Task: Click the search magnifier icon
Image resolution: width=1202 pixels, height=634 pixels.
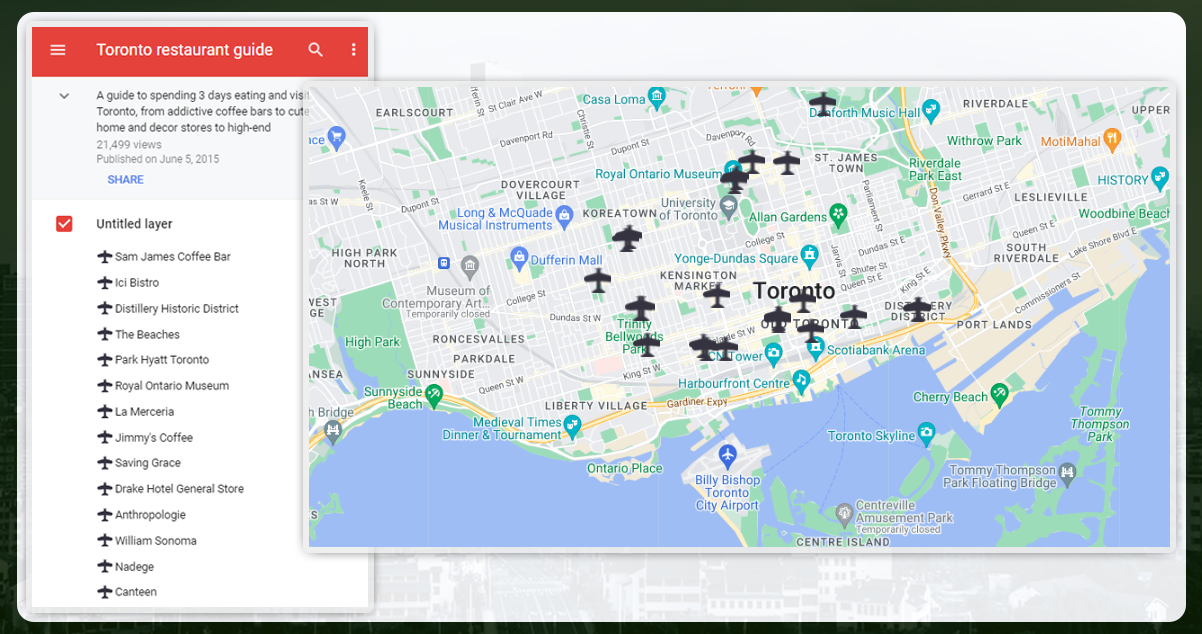Action: (316, 50)
